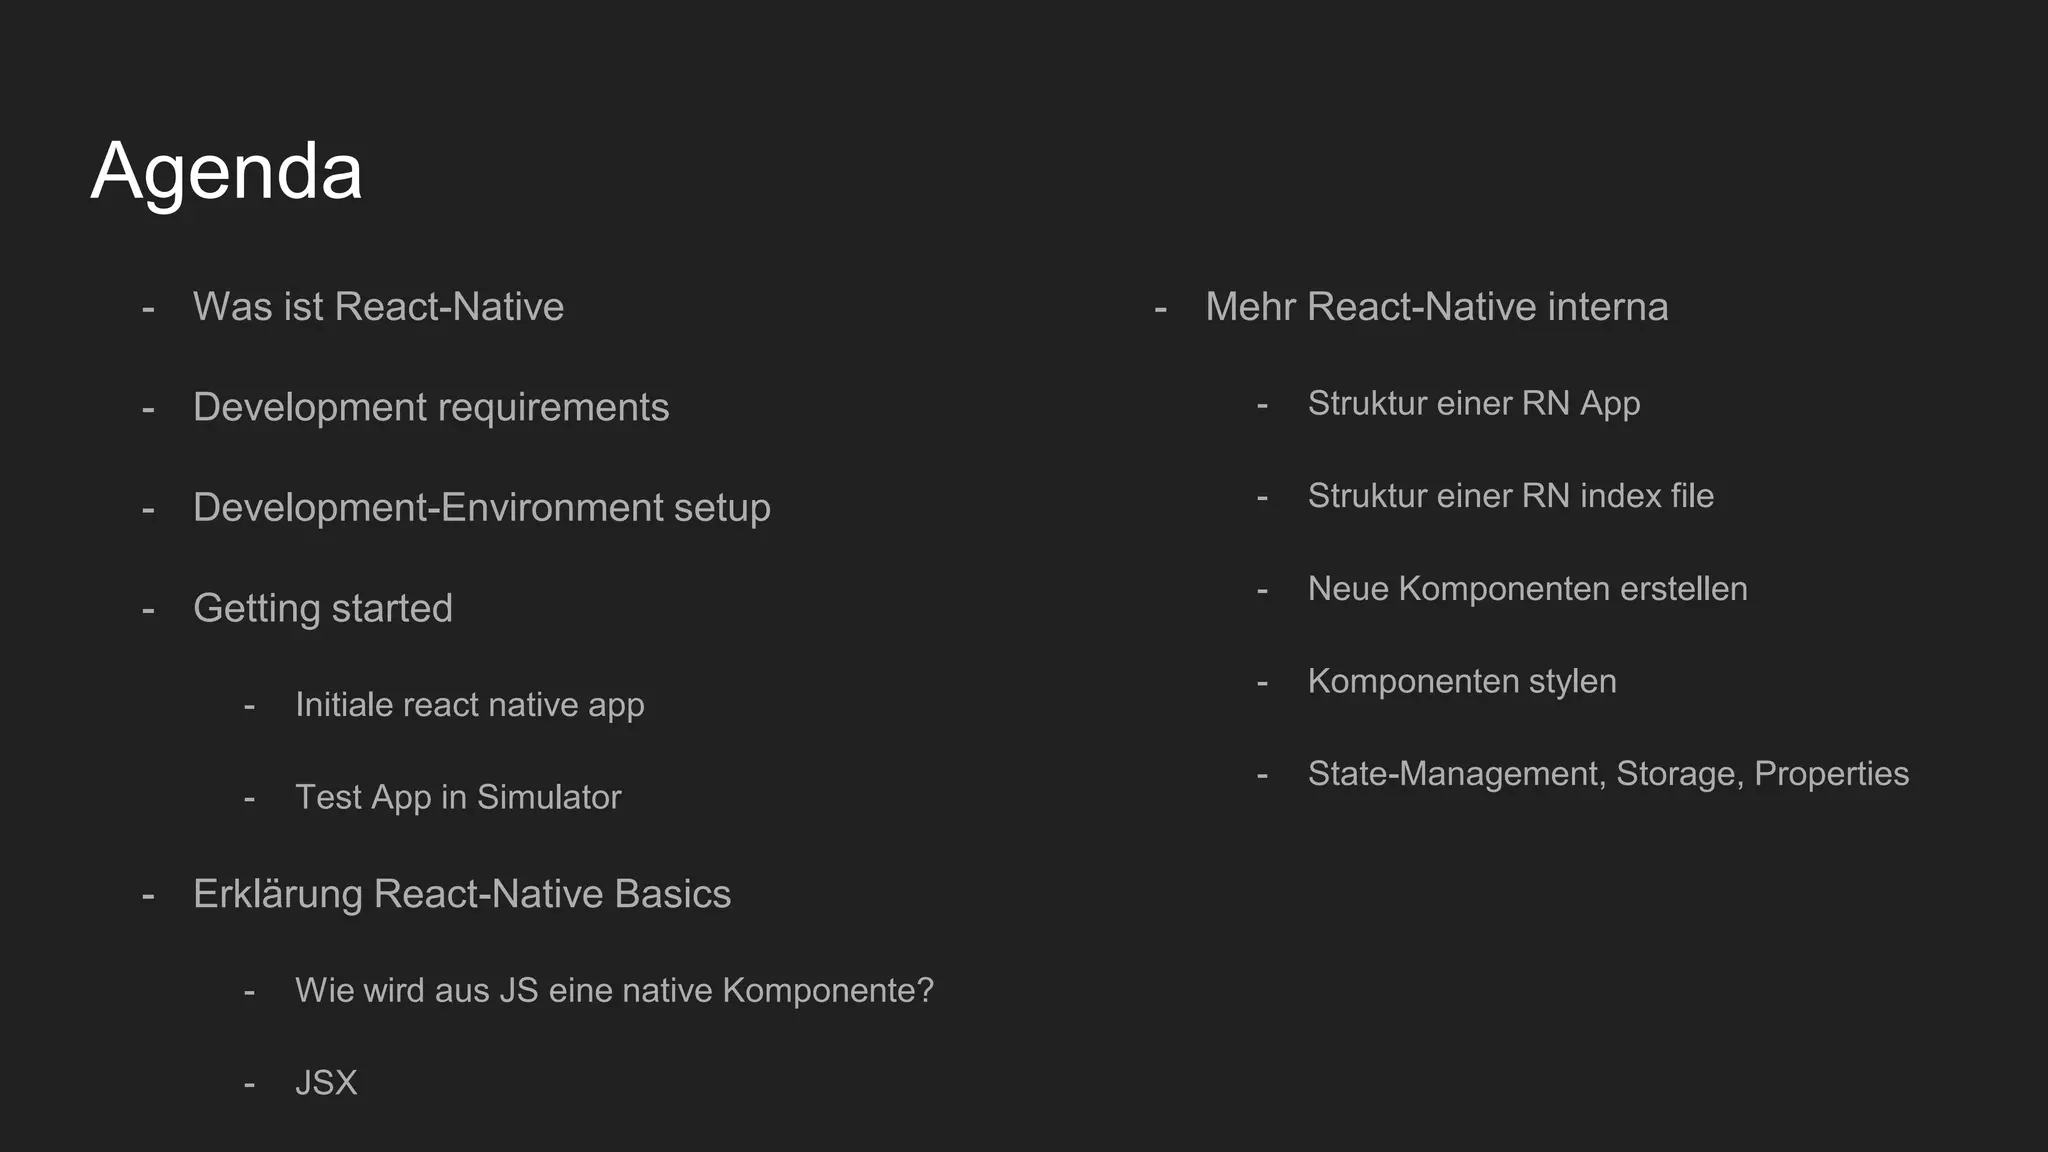Click 'Test App in Simulator' sub-bullet
Image resolution: width=2048 pixels, height=1152 pixels.
458,797
